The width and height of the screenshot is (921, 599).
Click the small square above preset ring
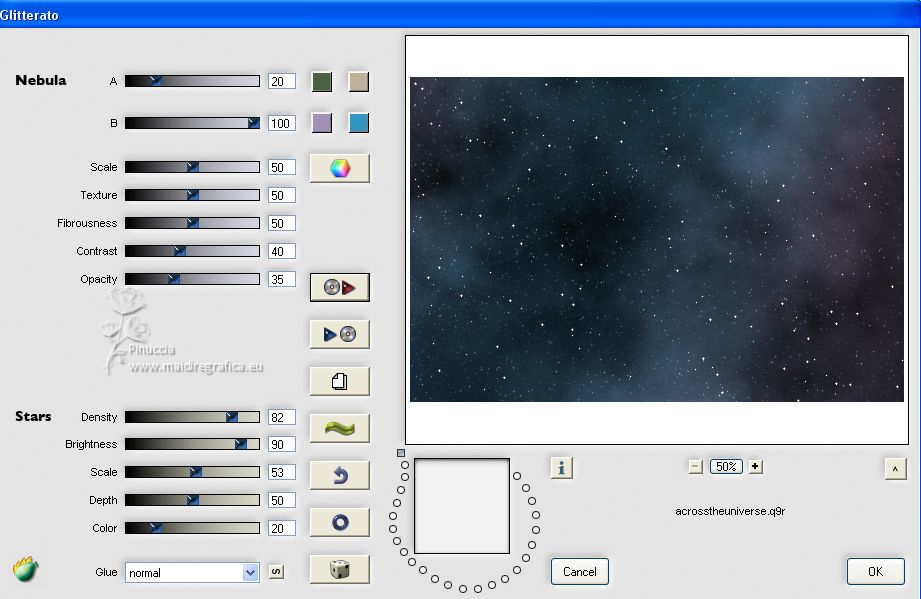pyautogui.click(x=401, y=453)
